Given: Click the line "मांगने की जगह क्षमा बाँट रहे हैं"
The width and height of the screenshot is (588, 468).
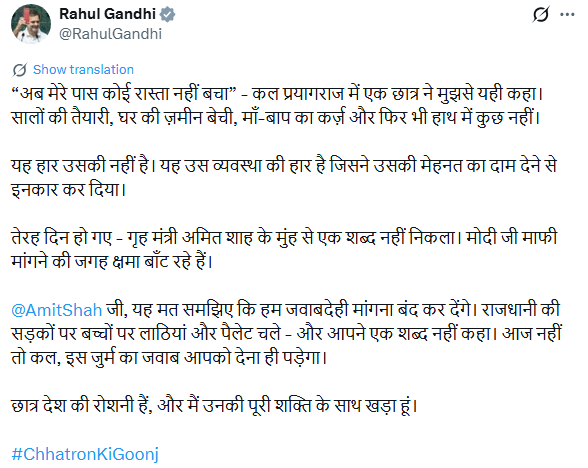Looking at the screenshot, I should tap(112, 262).
